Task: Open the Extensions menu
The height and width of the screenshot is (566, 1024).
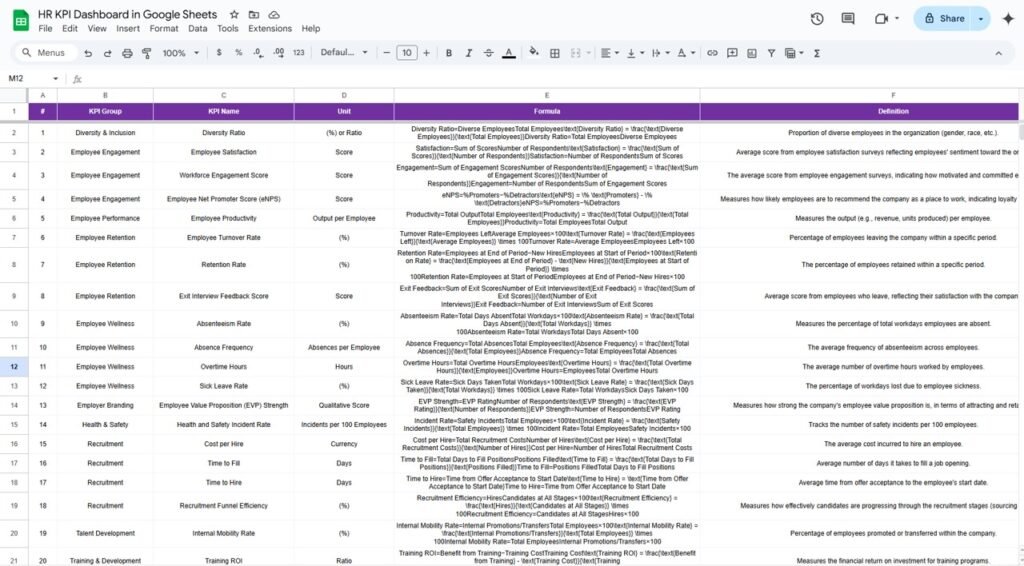Action: (x=270, y=29)
